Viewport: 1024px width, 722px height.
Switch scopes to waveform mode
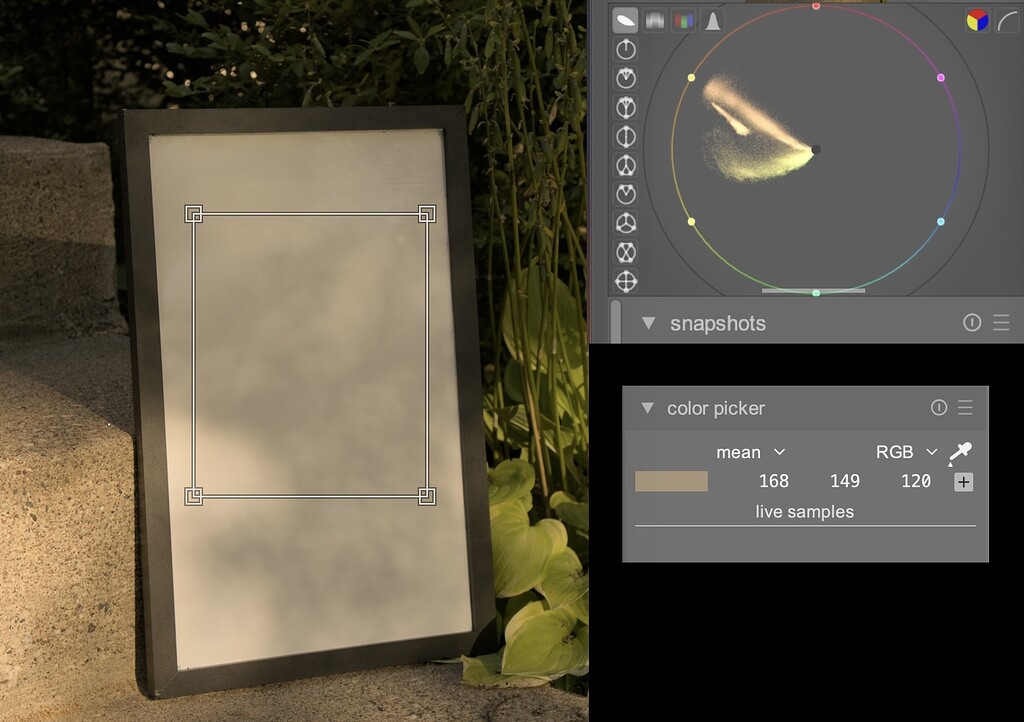coord(653,19)
